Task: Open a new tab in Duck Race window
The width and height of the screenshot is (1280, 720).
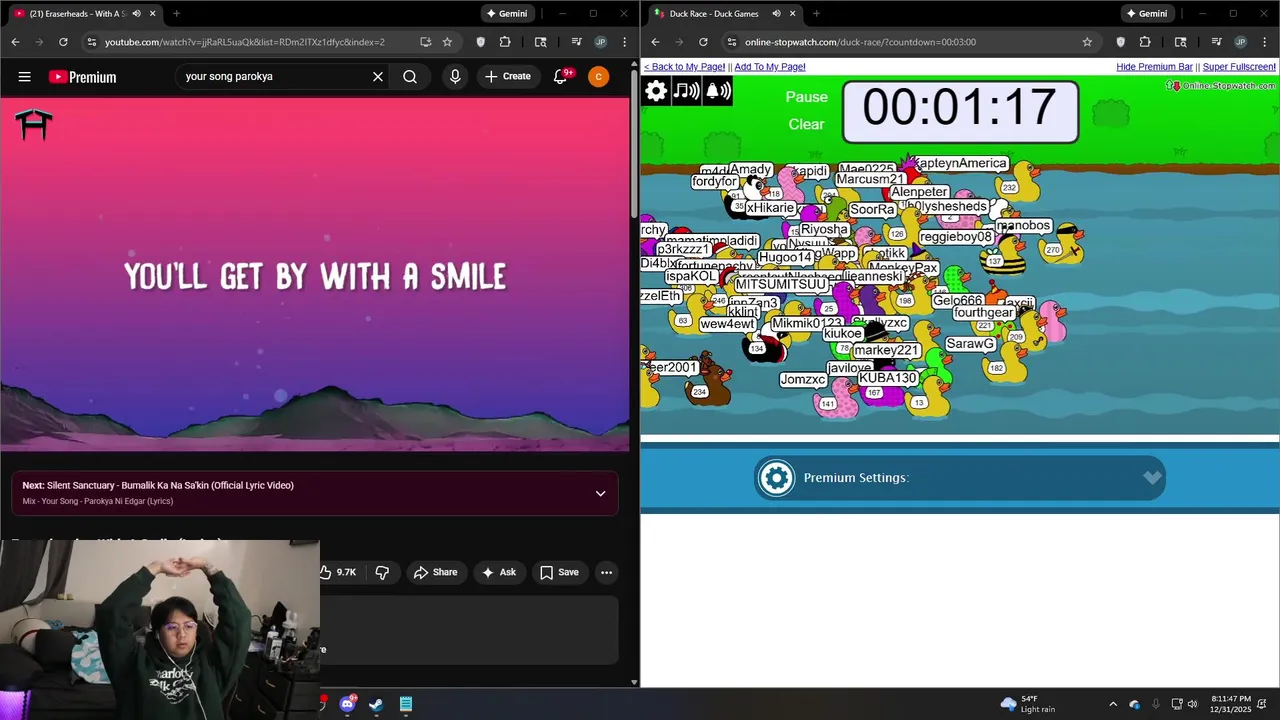Action: [x=816, y=14]
